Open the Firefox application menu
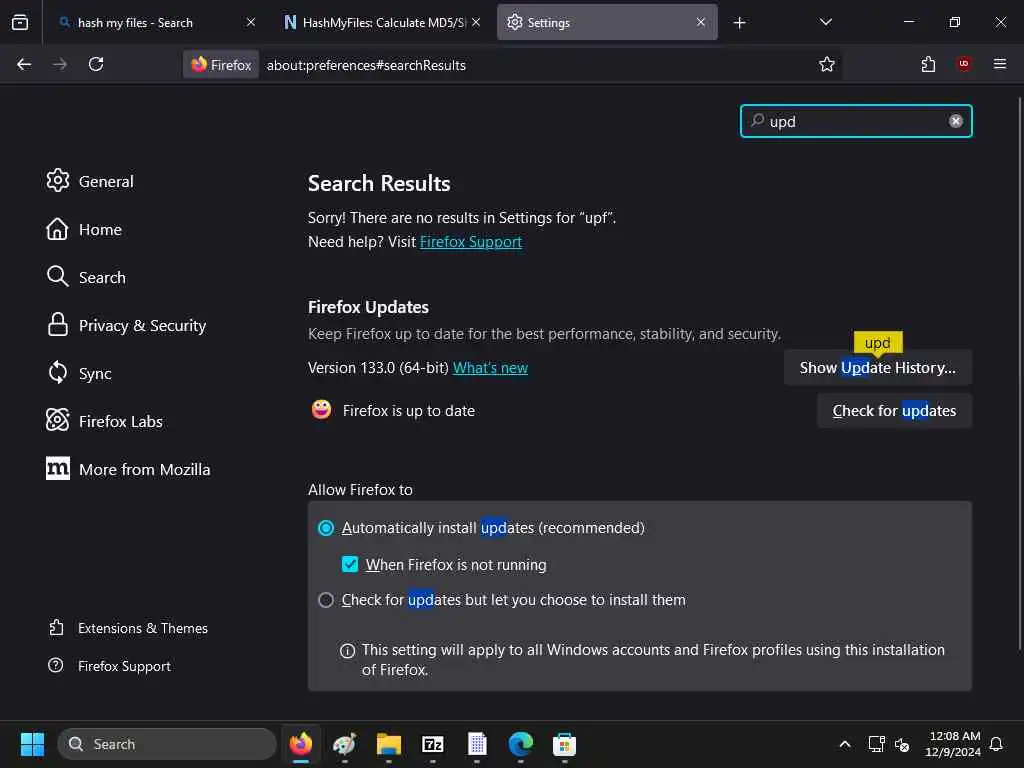The image size is (1024, 768). pos(1000,64)
